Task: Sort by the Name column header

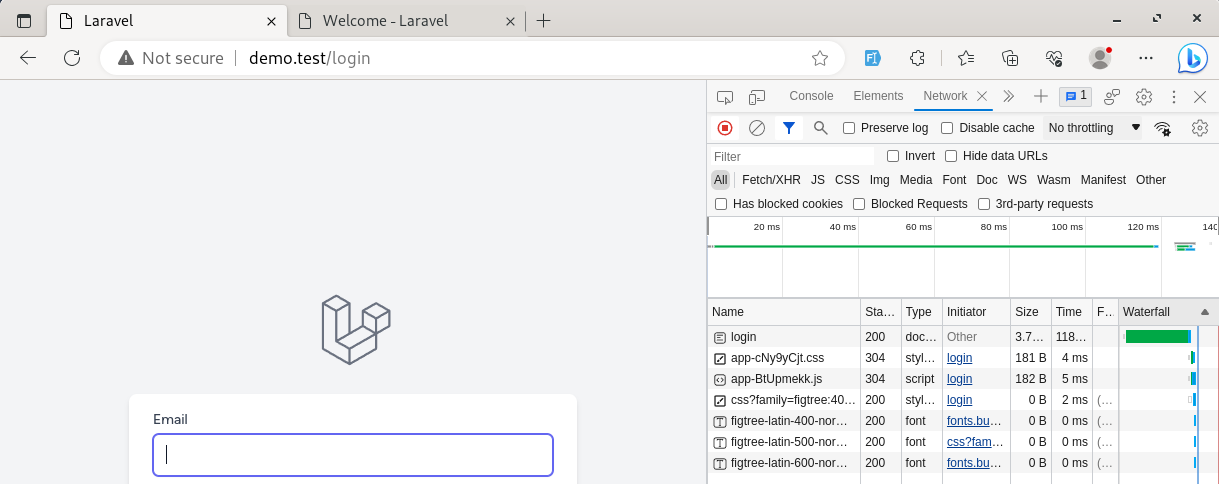Action: coord(784,312)
